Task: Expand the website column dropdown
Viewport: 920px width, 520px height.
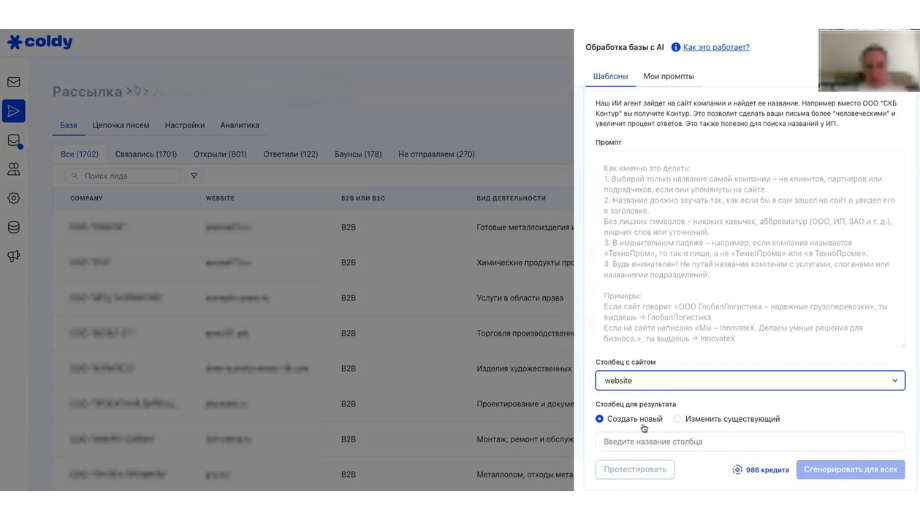Action: (x=750, y=380)
